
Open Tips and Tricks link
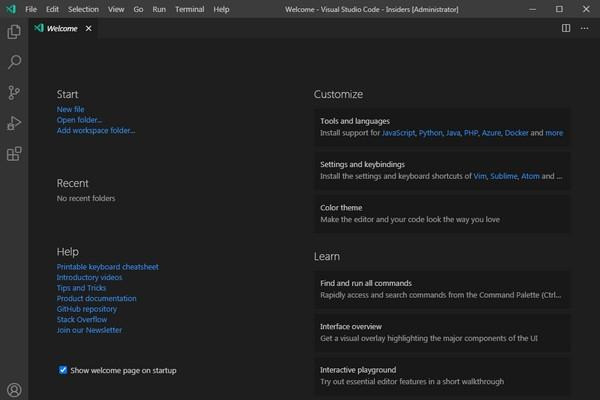(81, 288)
